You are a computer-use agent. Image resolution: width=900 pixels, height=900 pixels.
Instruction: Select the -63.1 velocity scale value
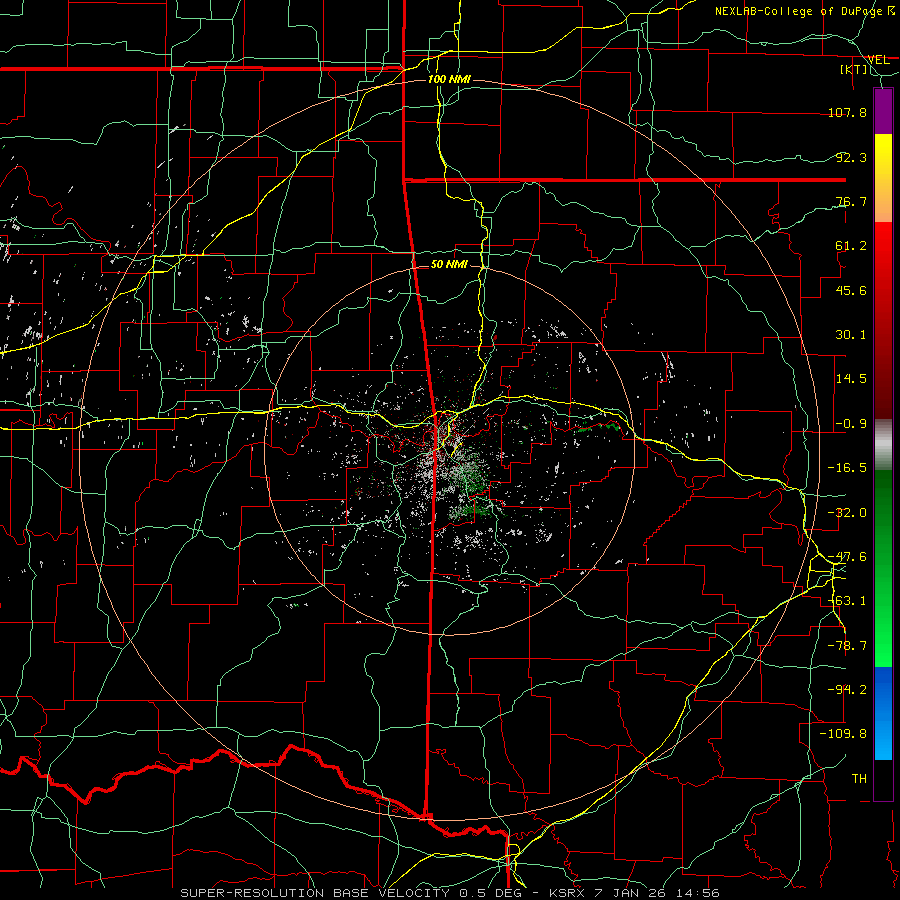[847, 601]
